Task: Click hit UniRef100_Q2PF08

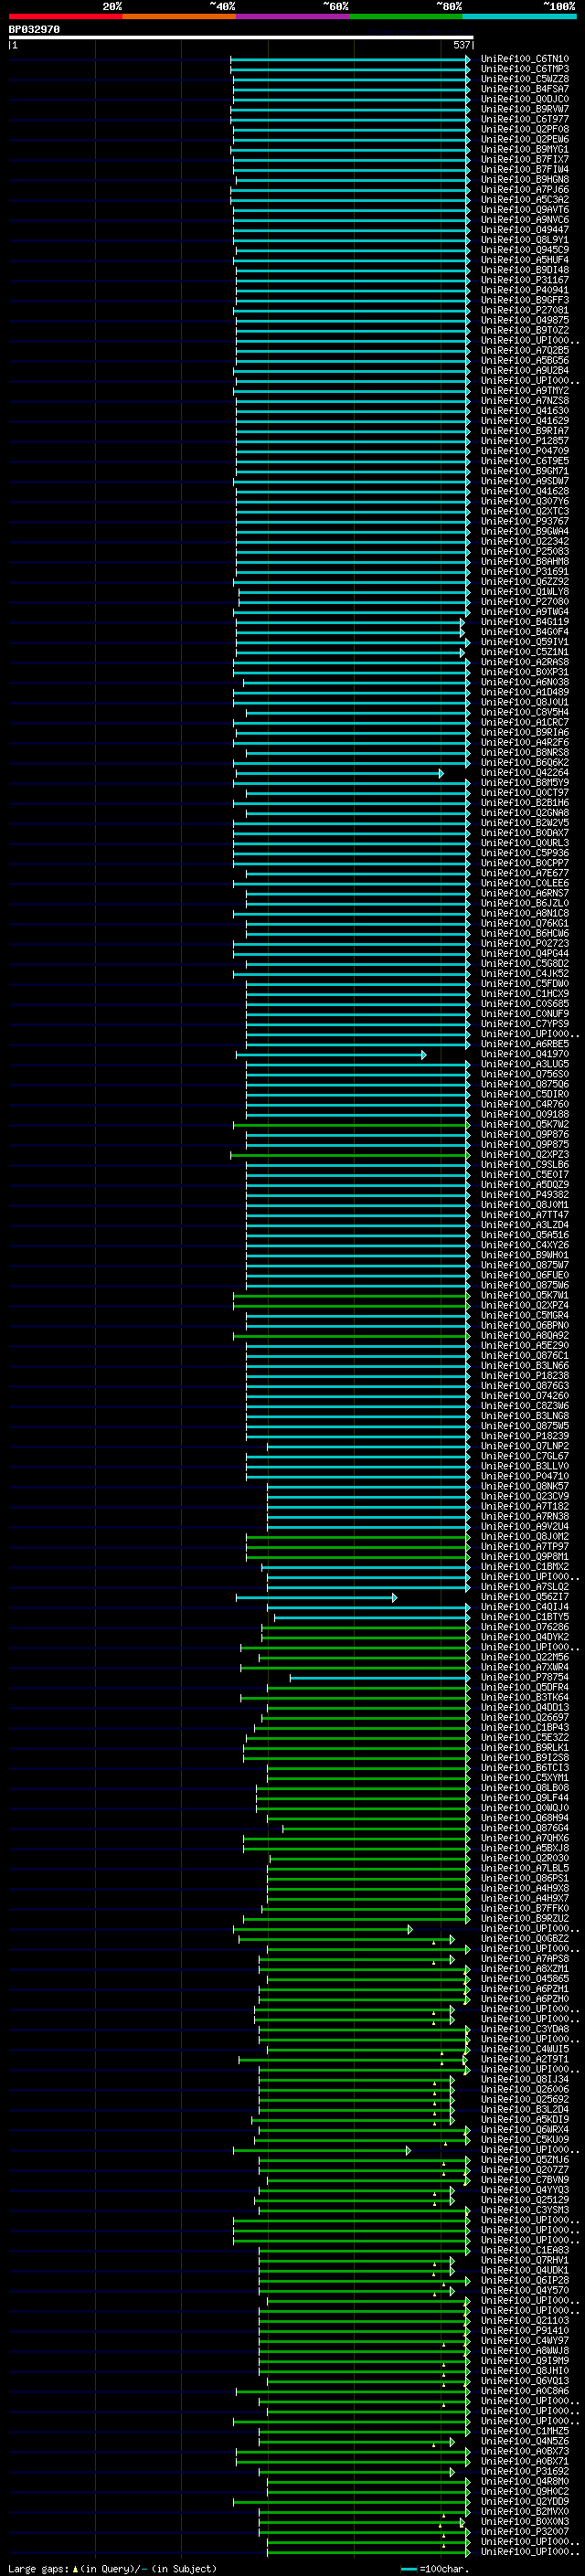Action: point(525,129)
